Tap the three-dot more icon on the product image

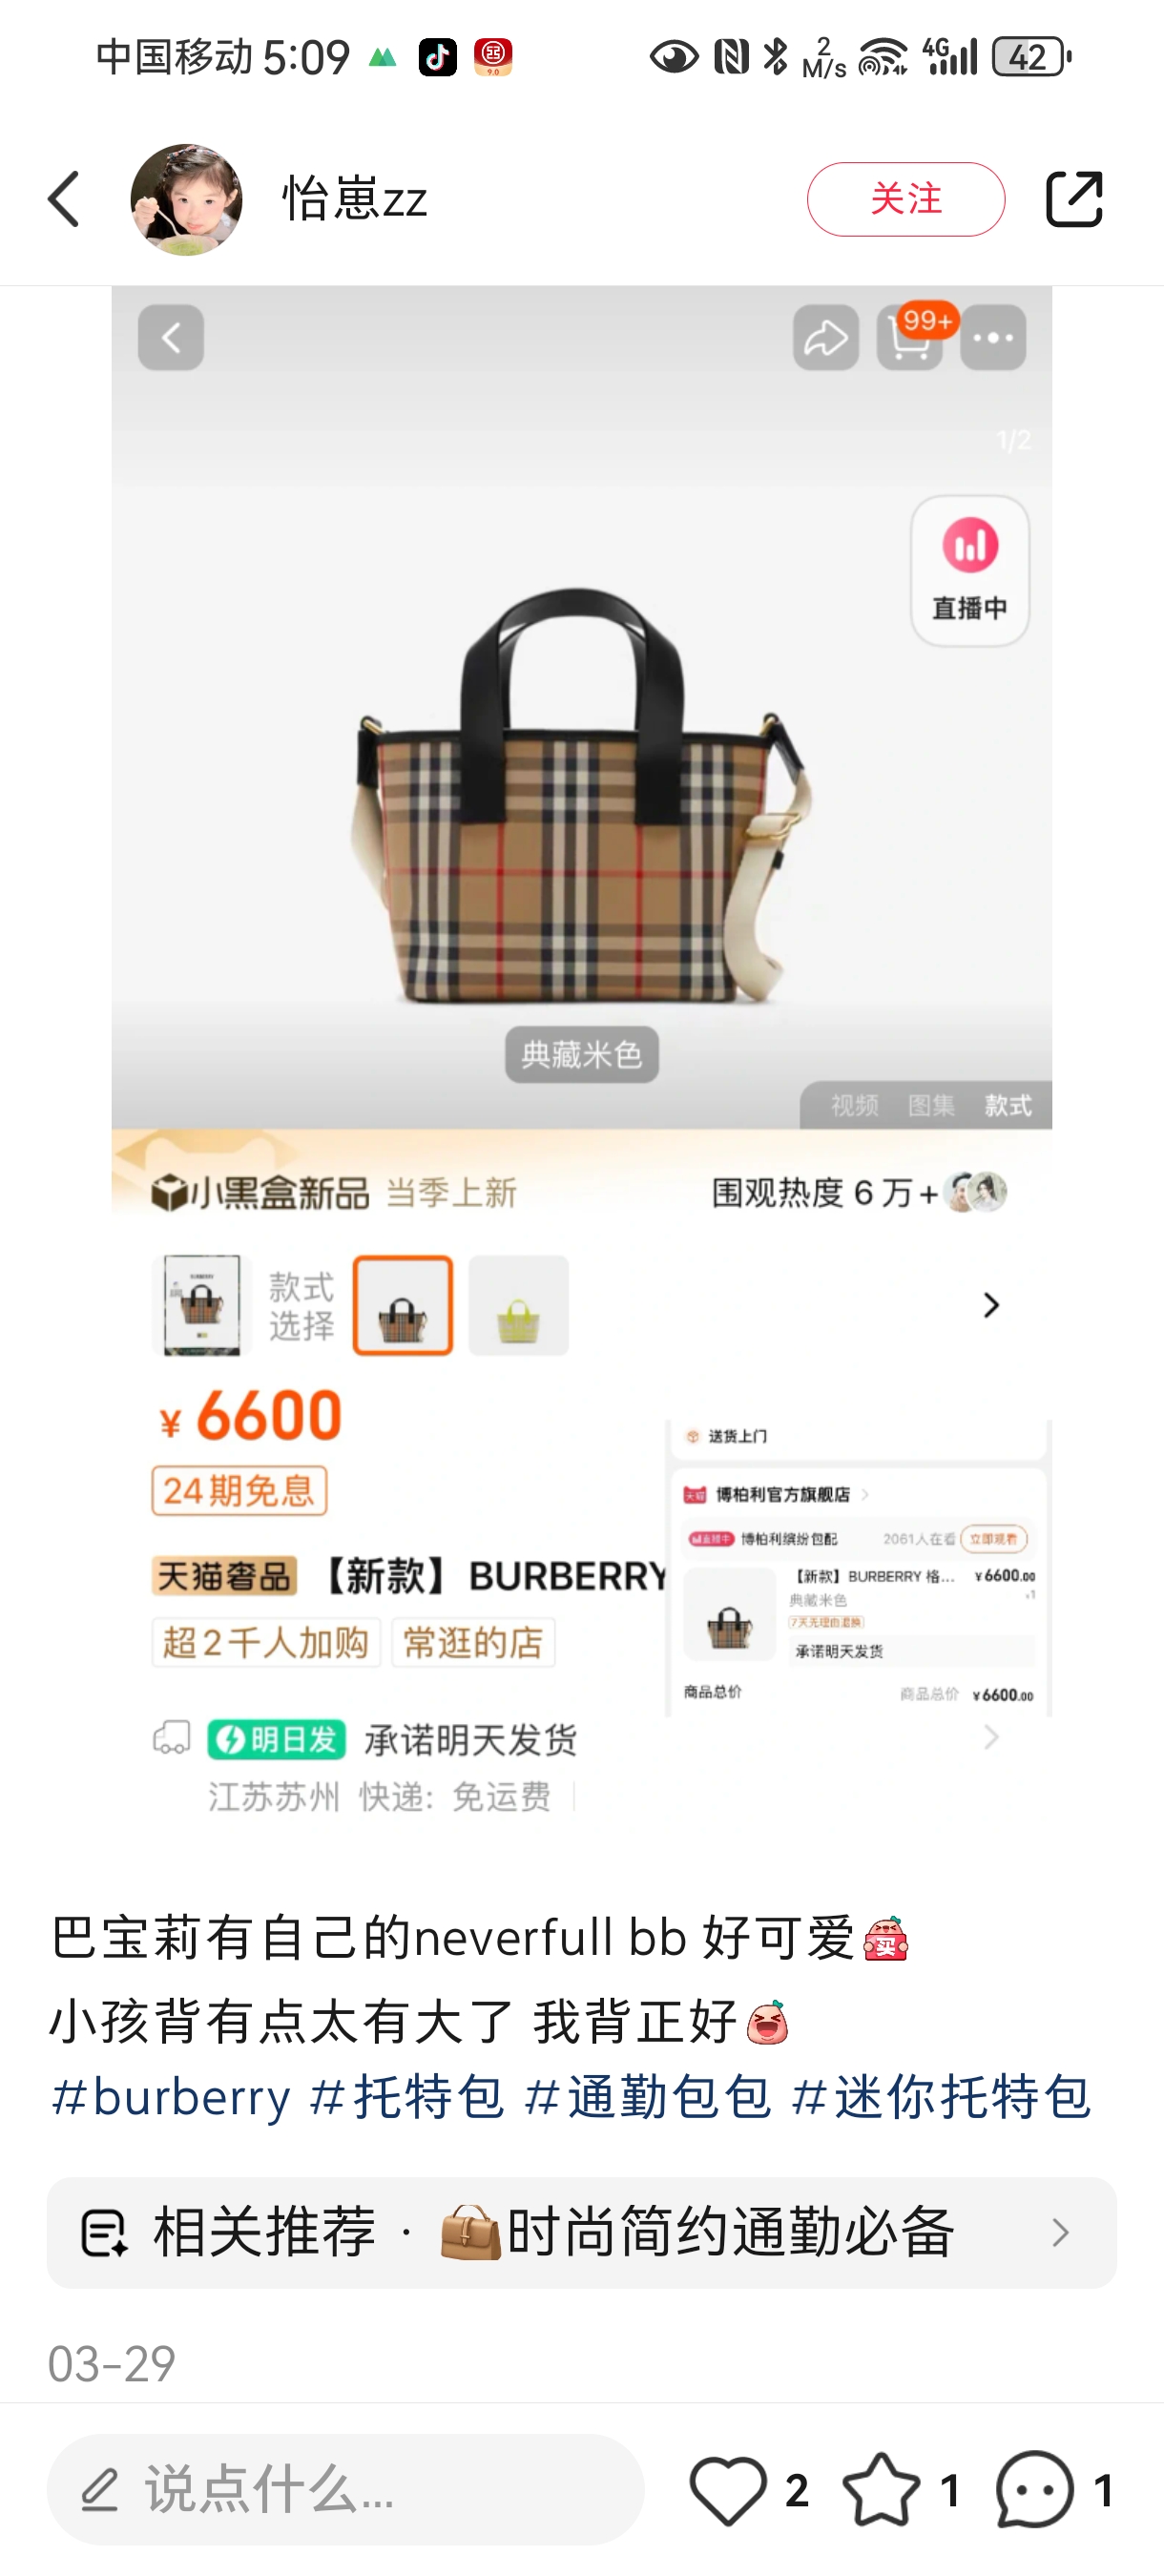tap(993, 338)
